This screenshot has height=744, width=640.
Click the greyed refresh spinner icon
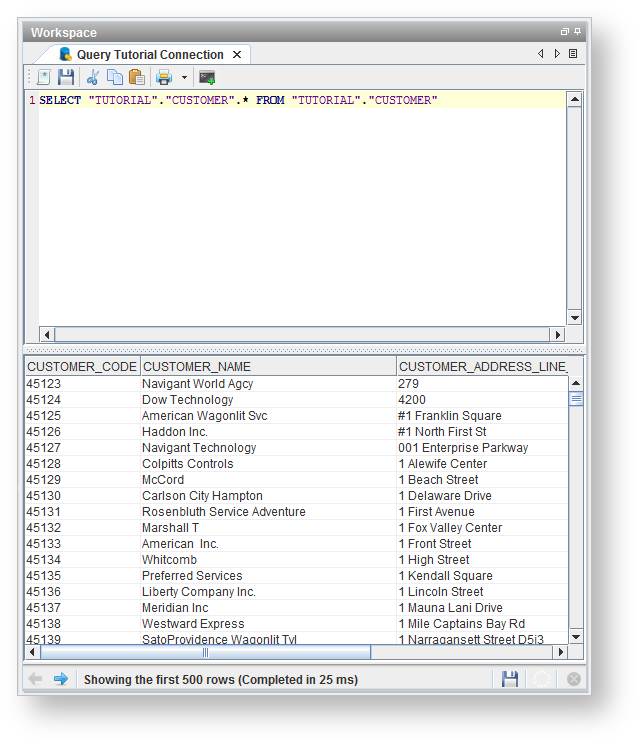pos(542,679)
